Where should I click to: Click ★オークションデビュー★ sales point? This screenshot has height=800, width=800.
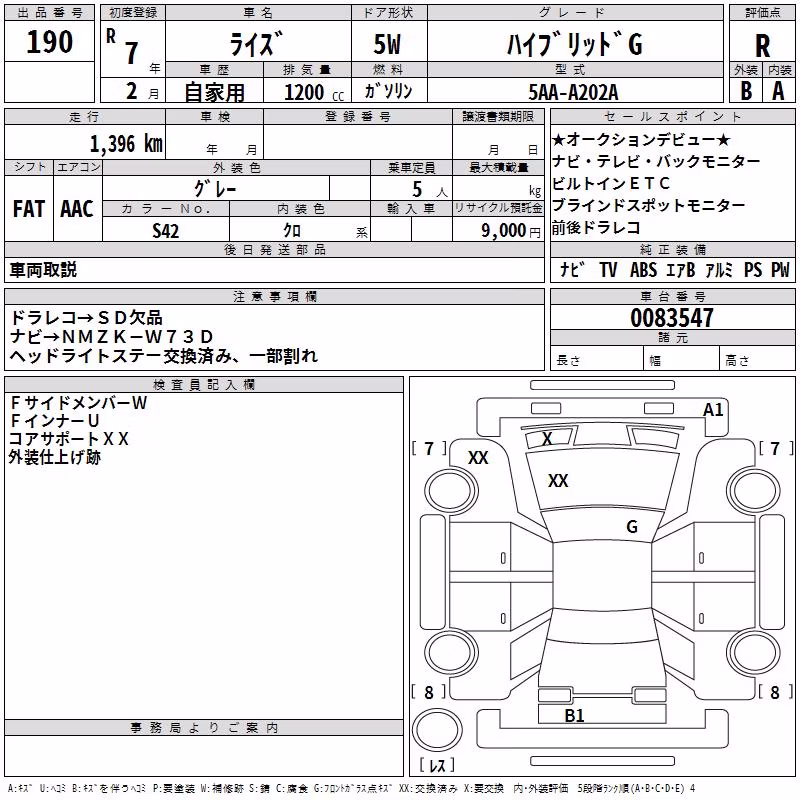(x=641, y=139)
